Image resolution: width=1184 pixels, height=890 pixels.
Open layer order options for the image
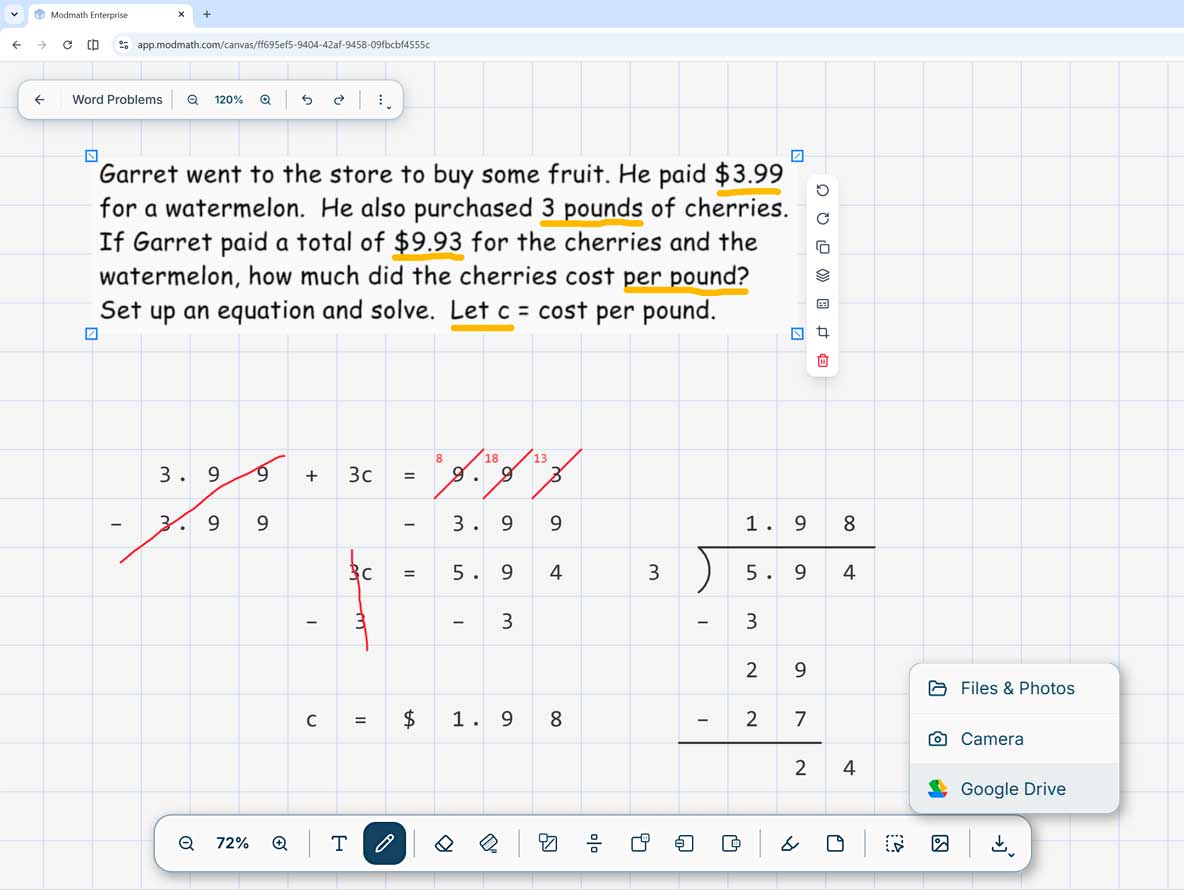pyautogui.click(x=823, y=276)
